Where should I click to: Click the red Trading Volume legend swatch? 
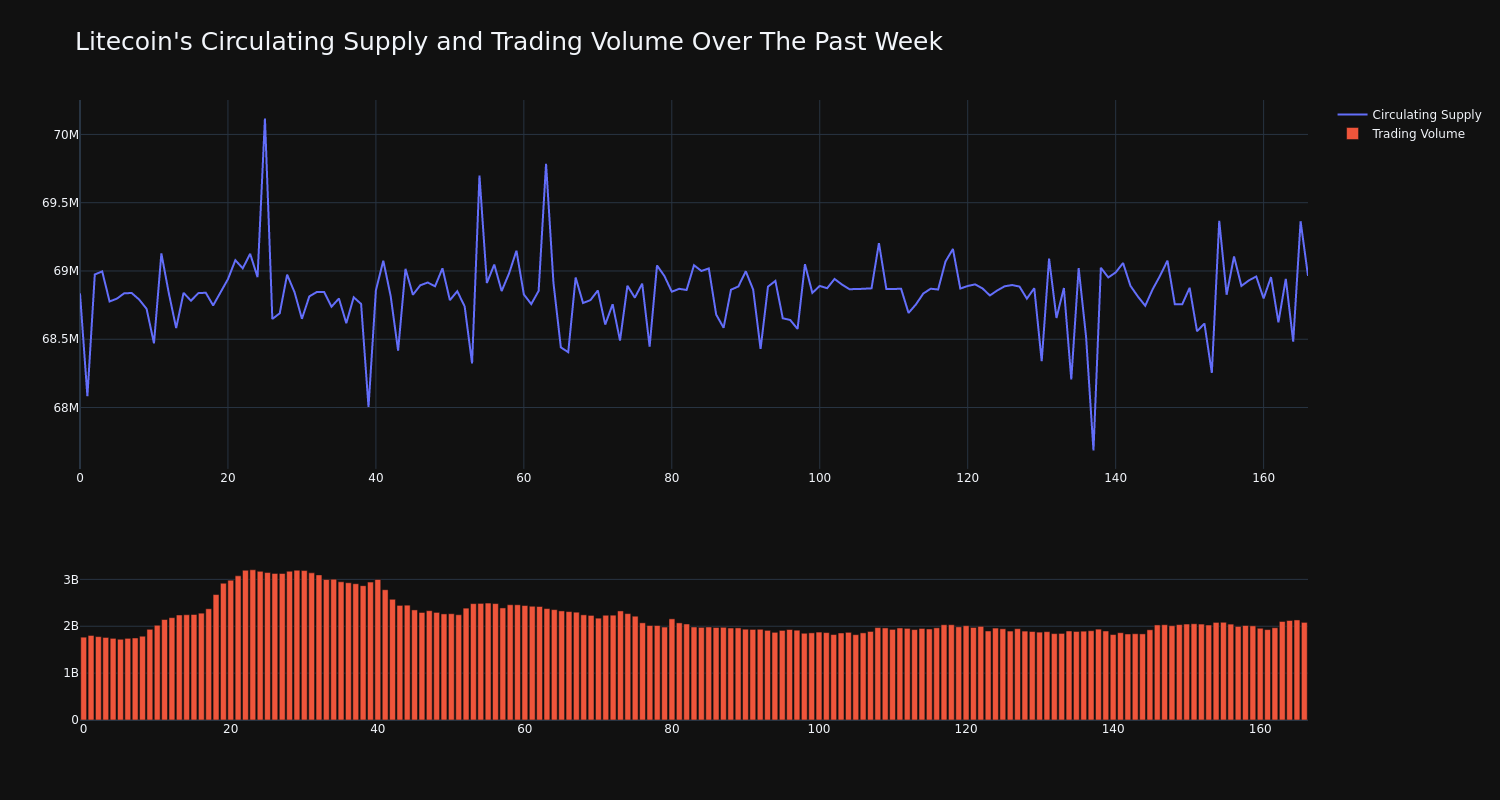coord(1352,134)
